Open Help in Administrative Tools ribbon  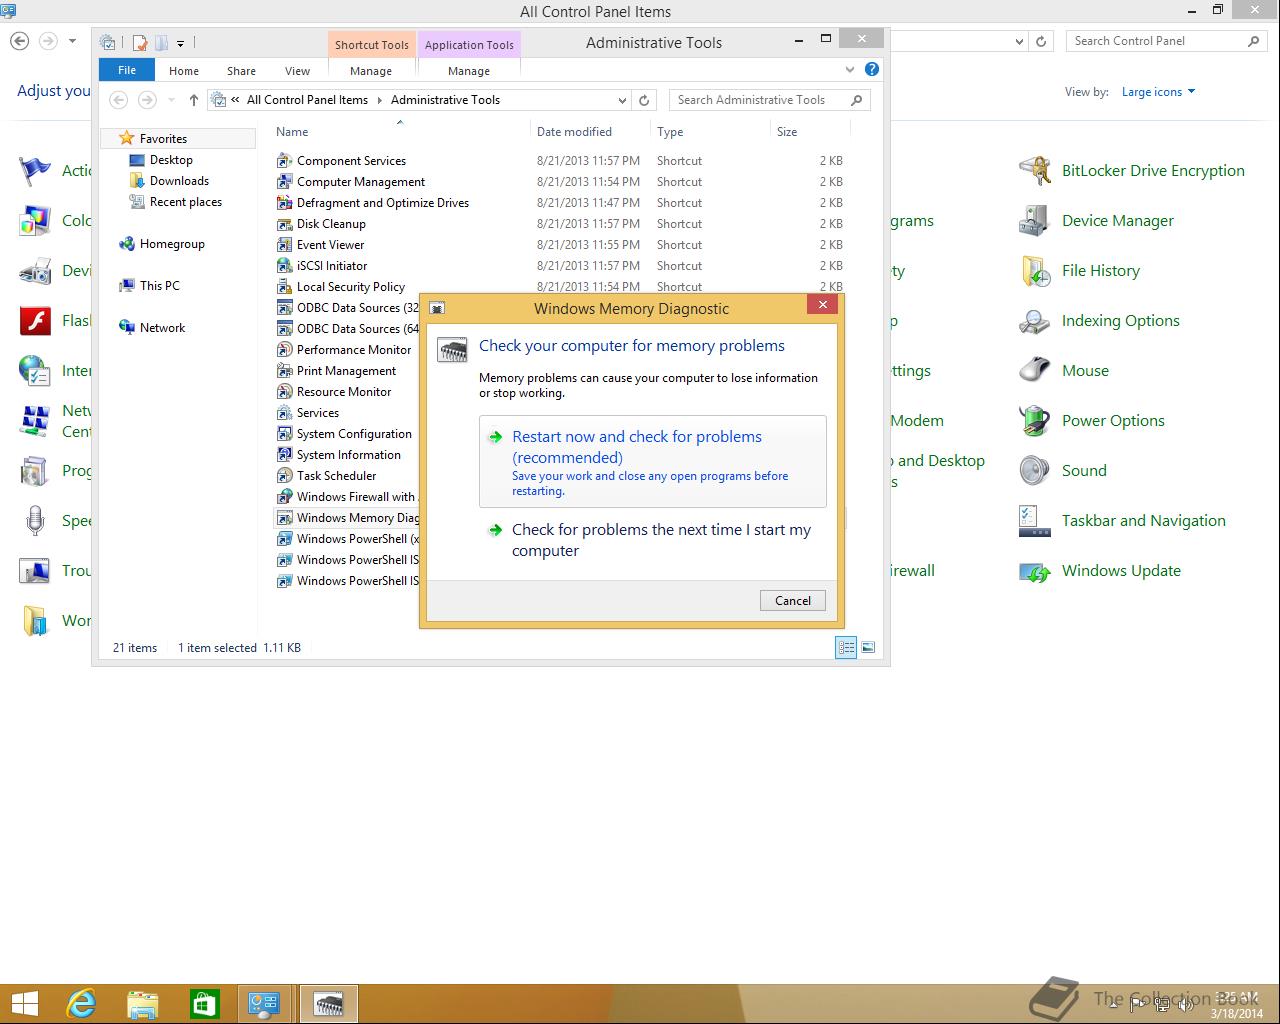[872, 69]
